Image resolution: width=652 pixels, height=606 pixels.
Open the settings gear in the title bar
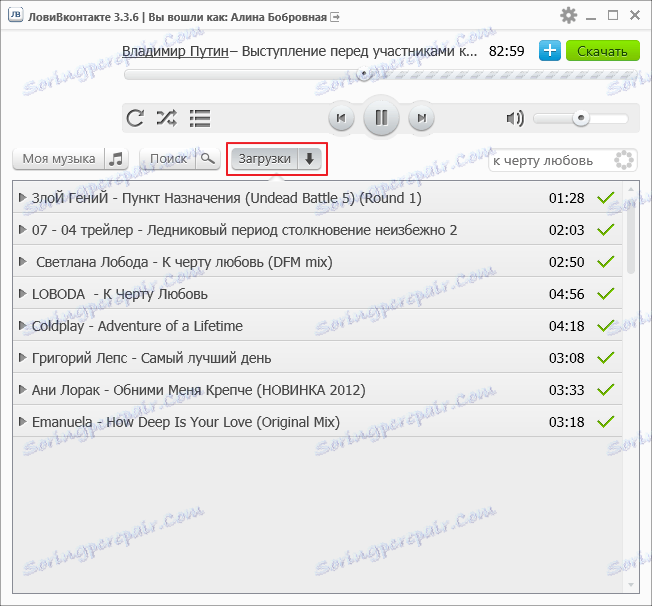click(x=568, y=16)
